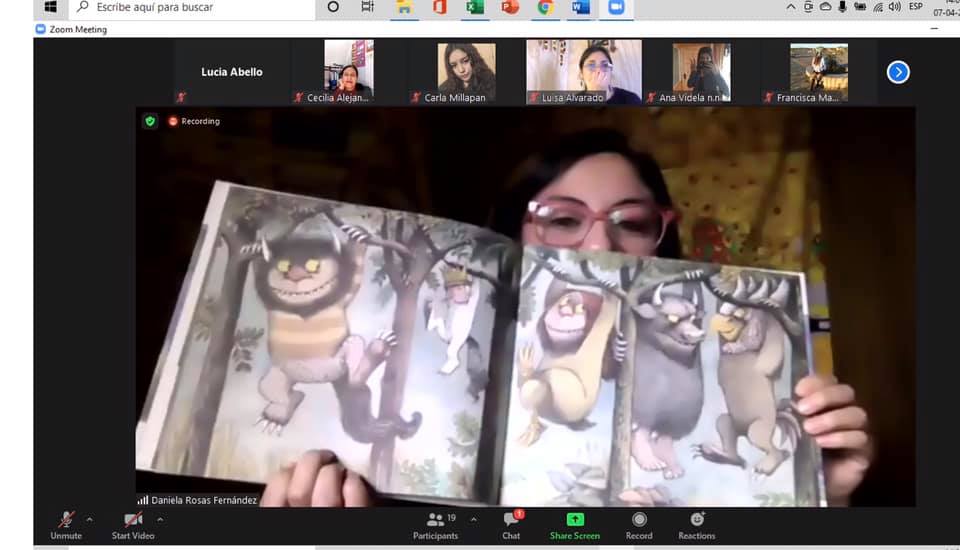Open PowerPoint from the taskbar
960x550 pixels.
pos(510,7)
